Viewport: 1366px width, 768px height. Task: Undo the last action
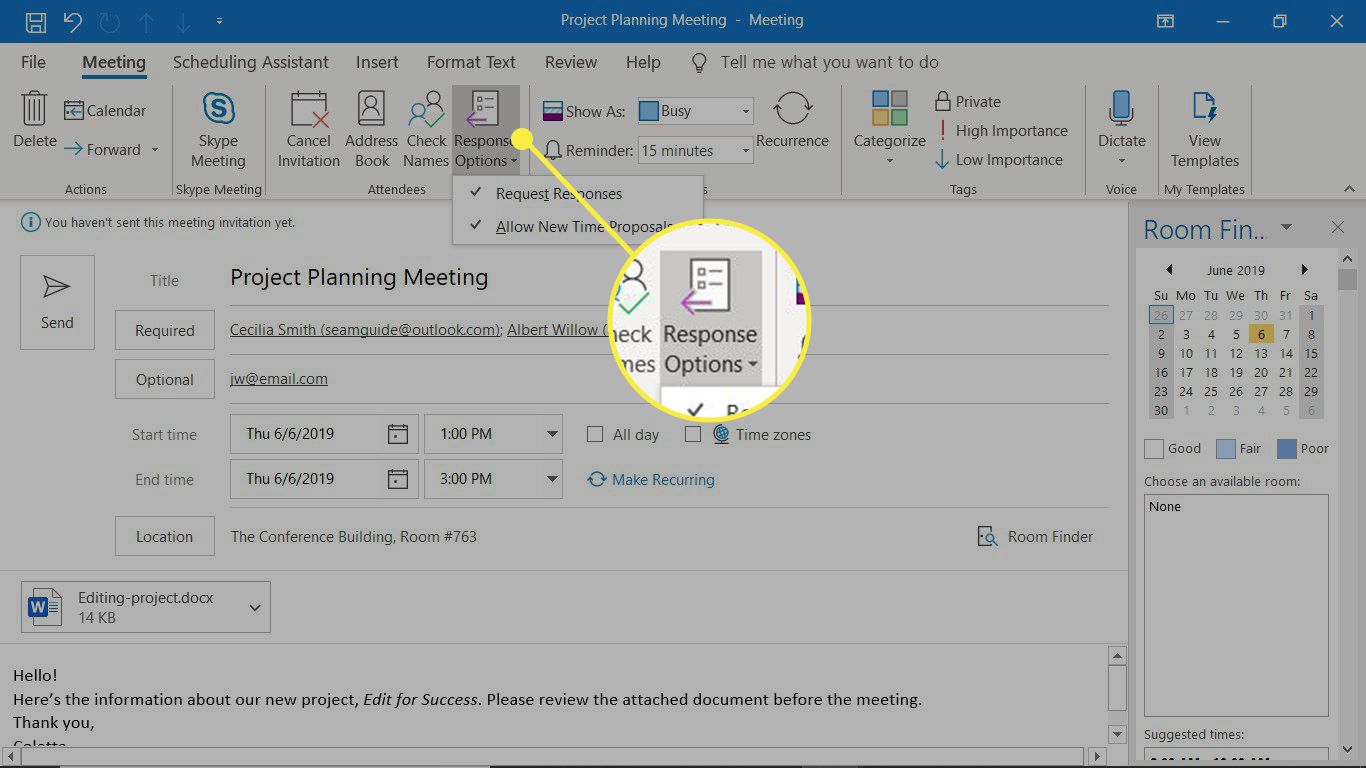72,20
